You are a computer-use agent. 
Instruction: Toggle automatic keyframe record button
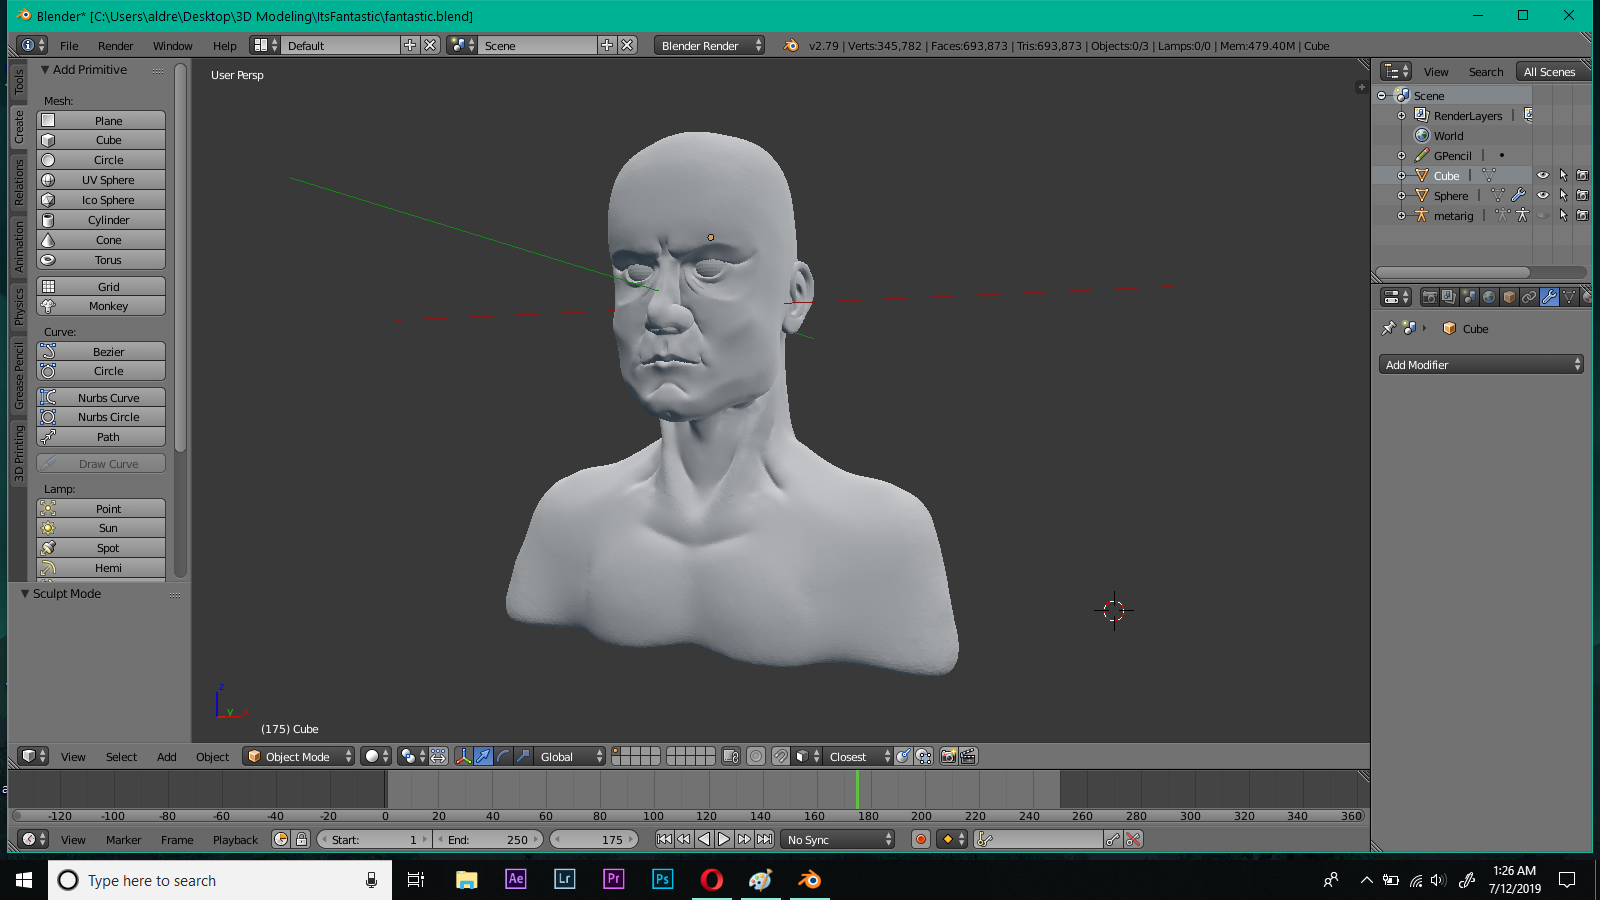(921, 839)
